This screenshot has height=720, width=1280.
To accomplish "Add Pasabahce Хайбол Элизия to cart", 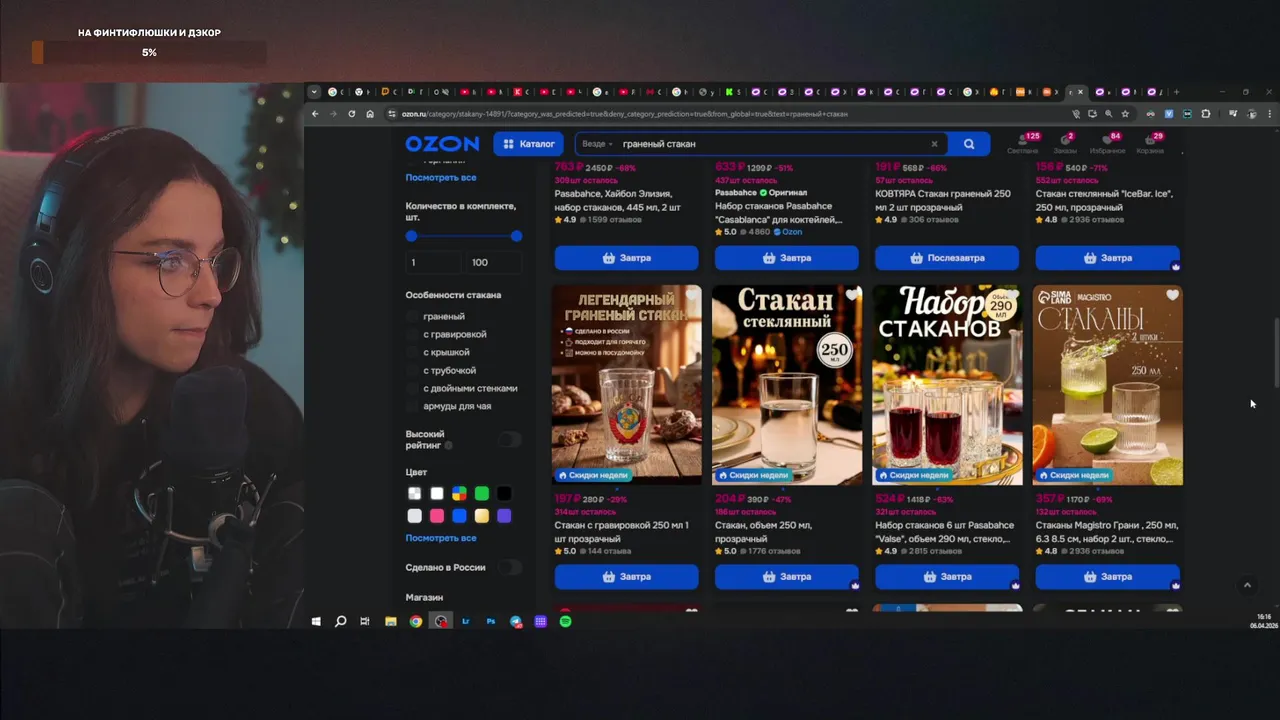I will tap(627, 258).
